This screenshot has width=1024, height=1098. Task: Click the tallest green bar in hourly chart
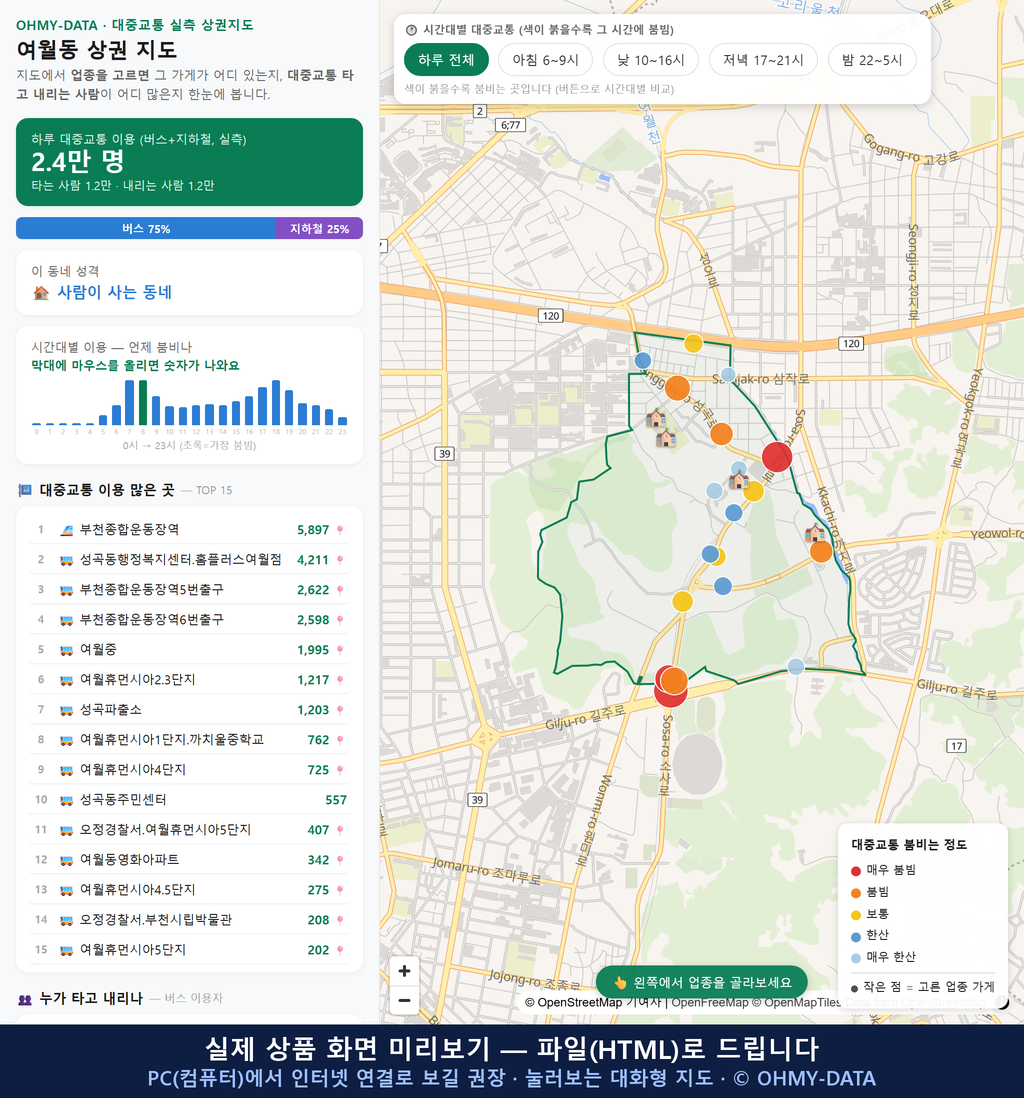[x=143, y=403]
